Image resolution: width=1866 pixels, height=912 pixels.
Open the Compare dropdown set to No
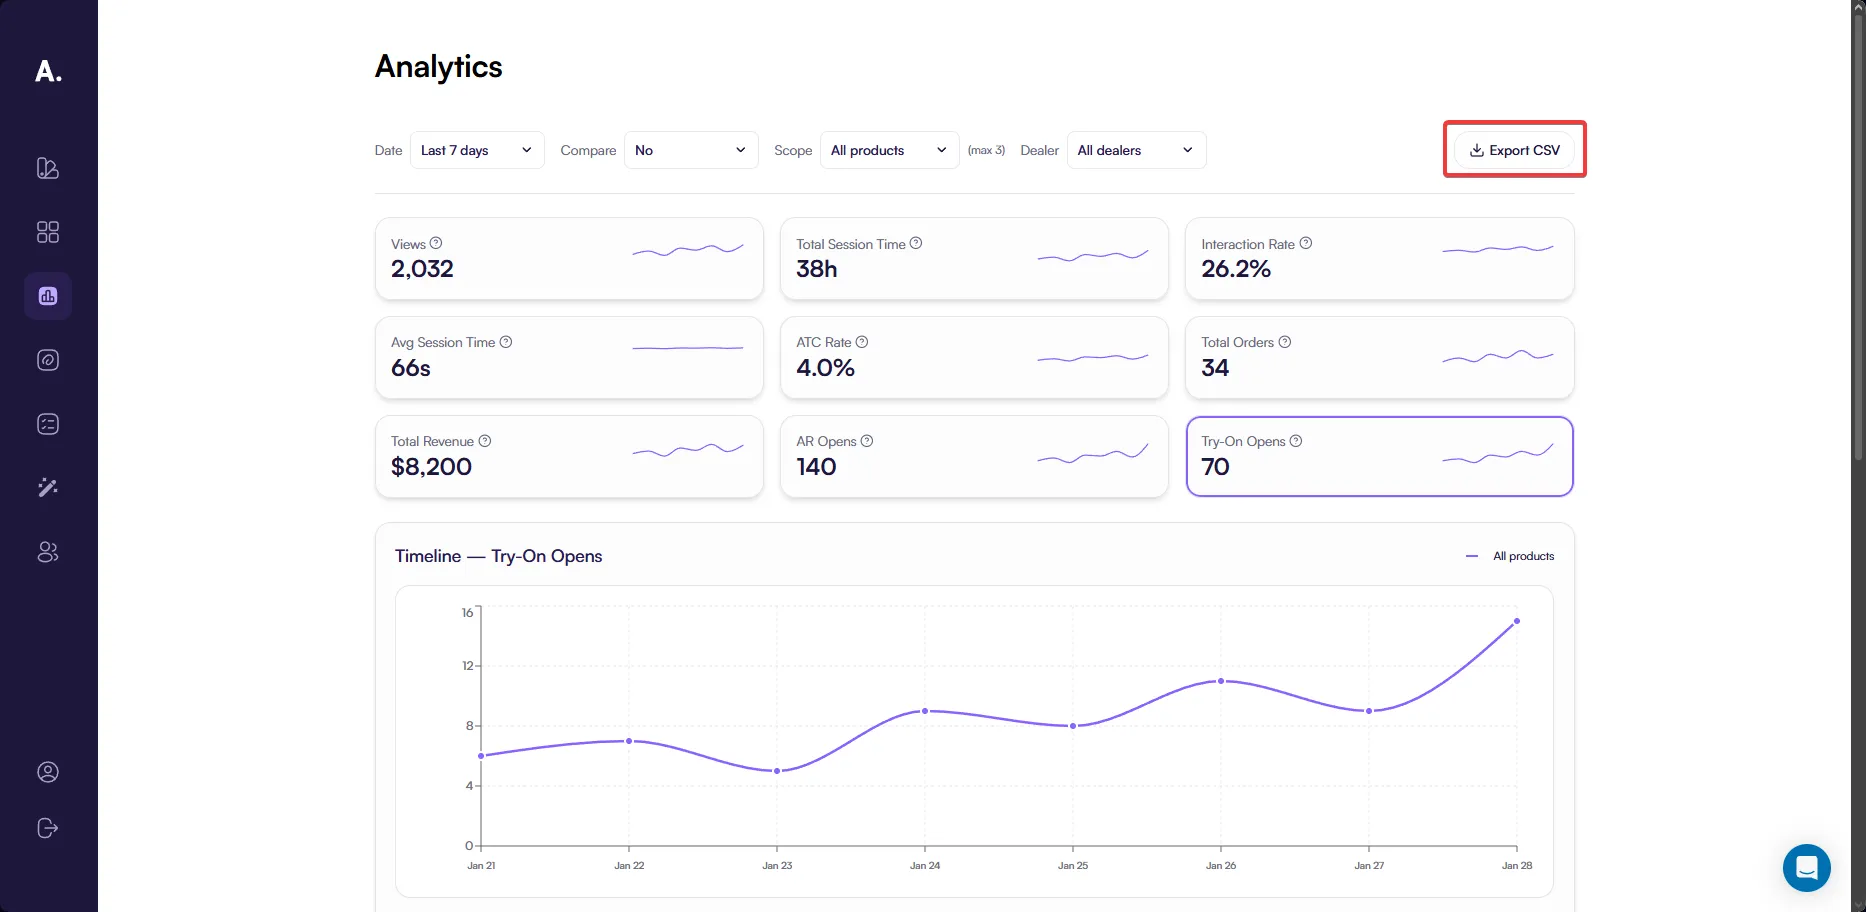point(691,150)
